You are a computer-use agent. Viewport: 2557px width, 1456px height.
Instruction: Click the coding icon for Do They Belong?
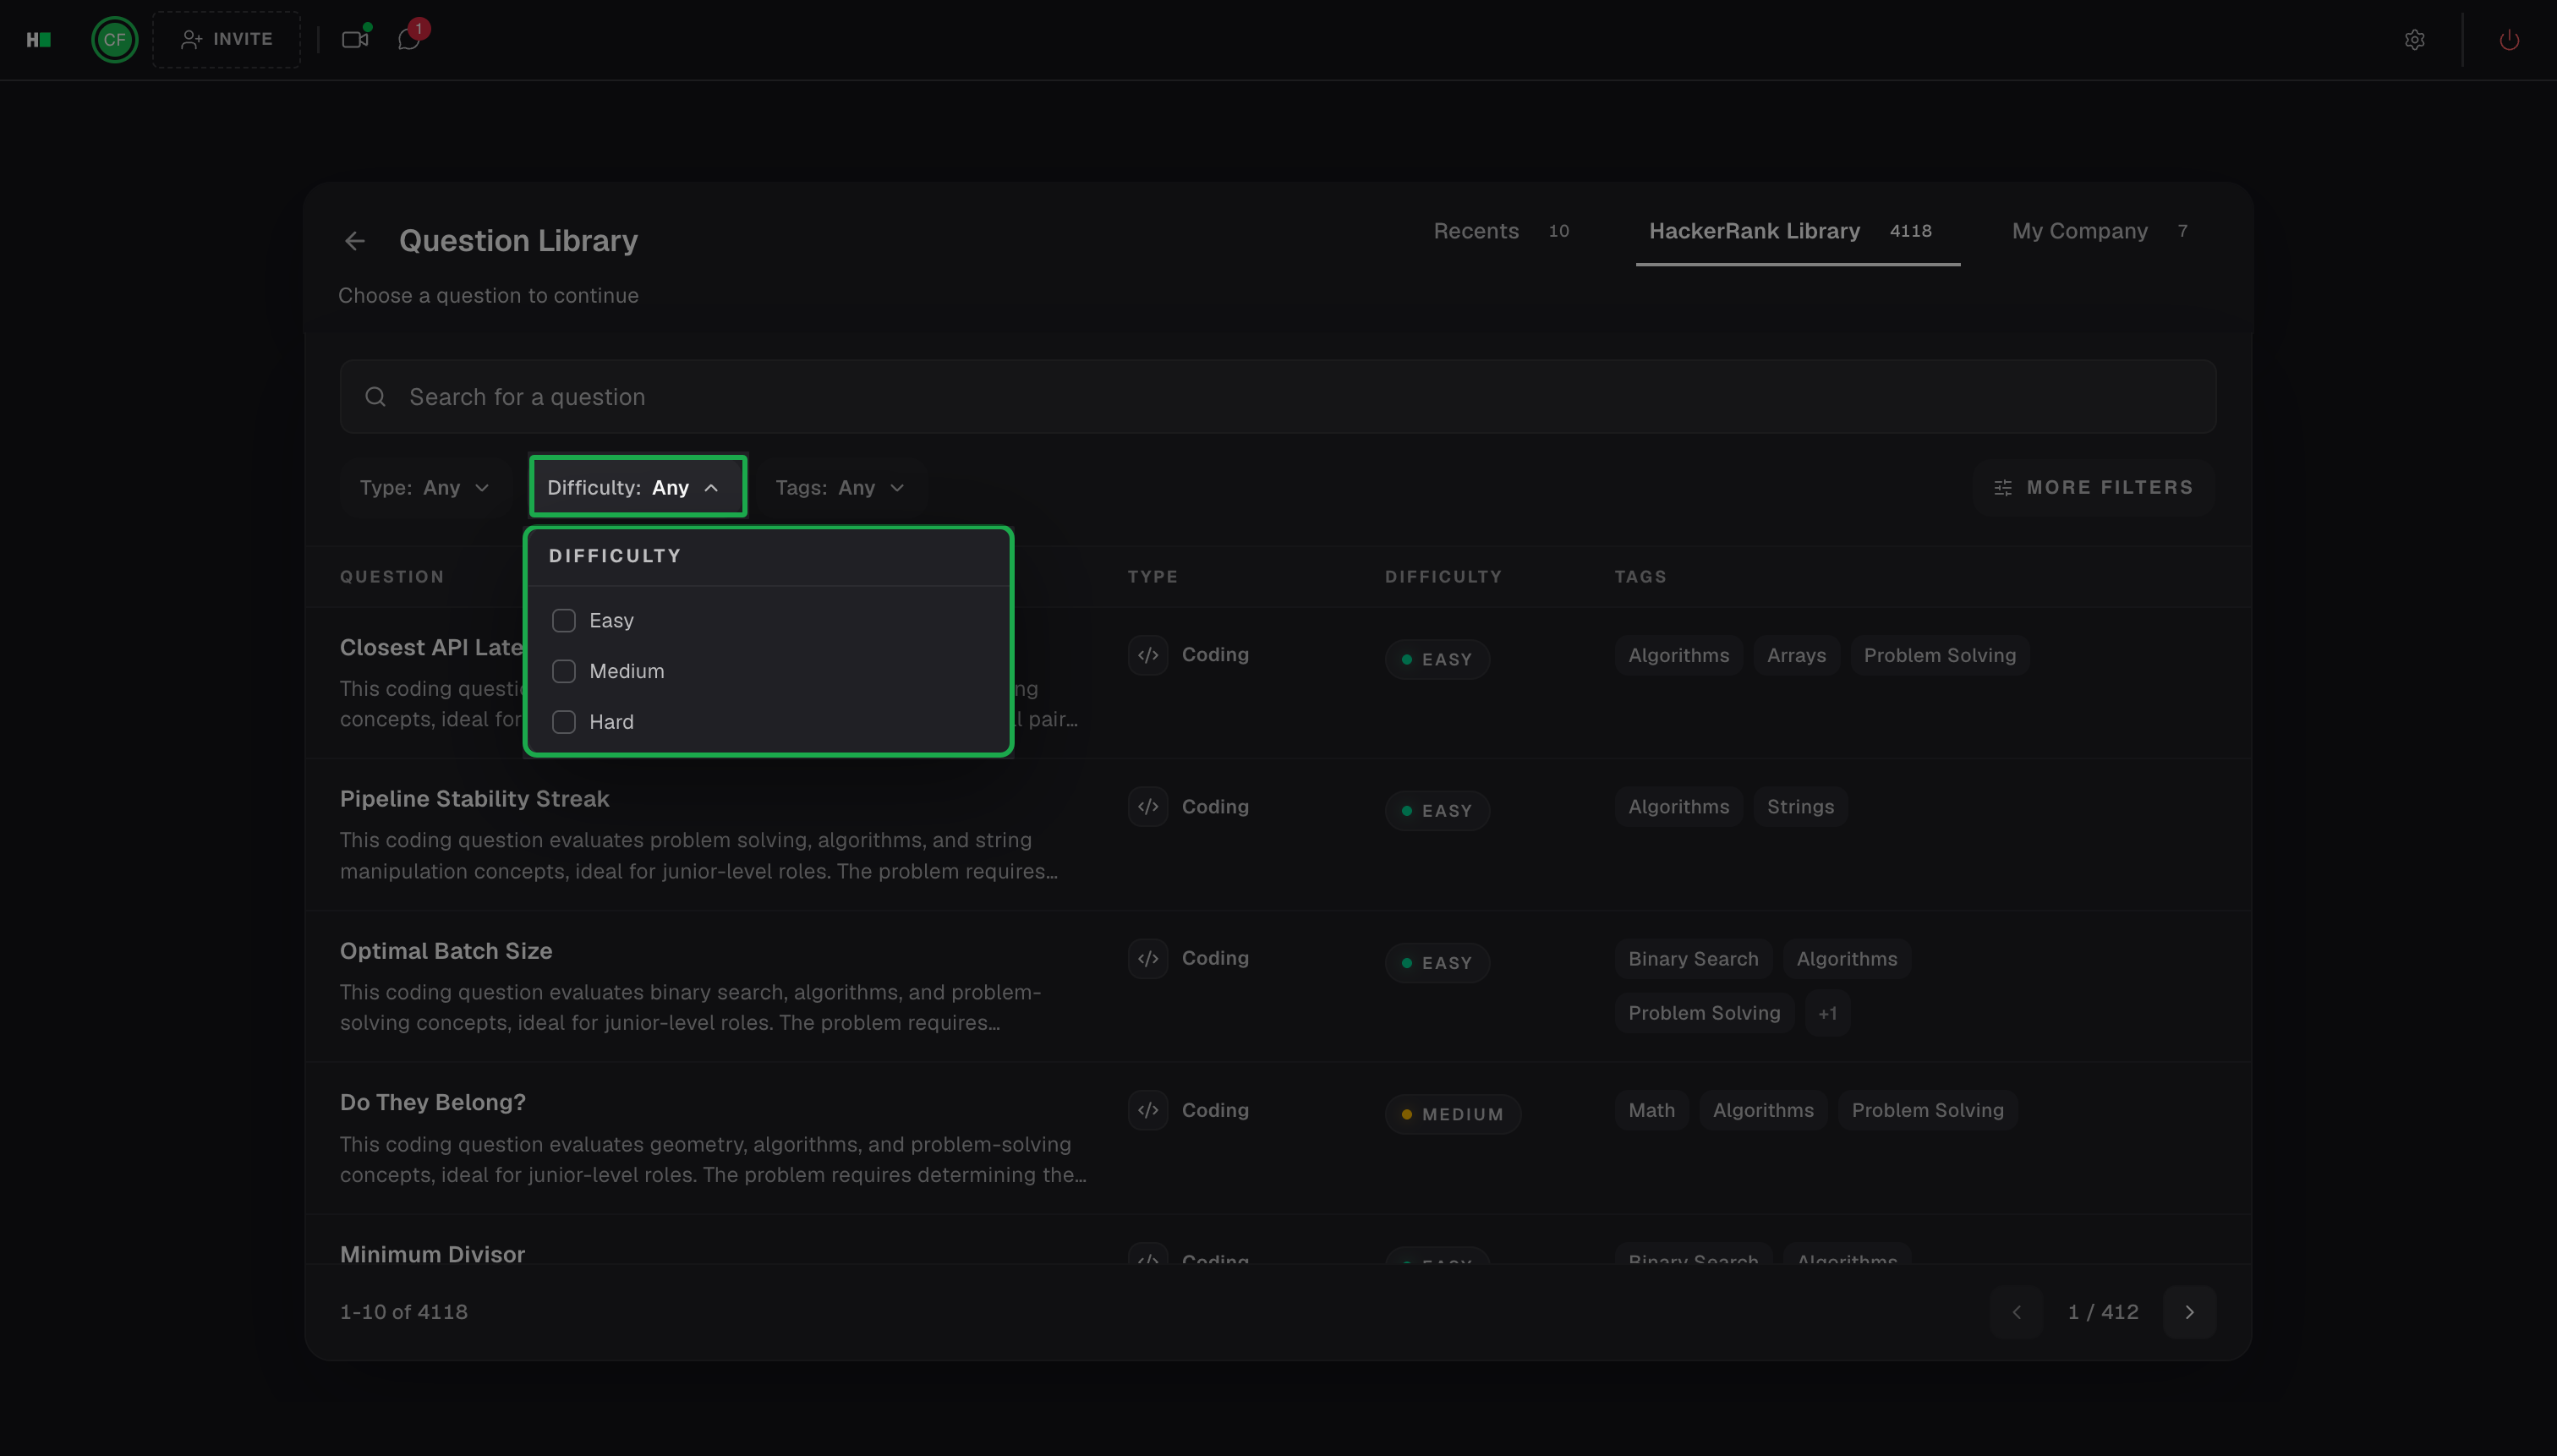[1148, 1110]
